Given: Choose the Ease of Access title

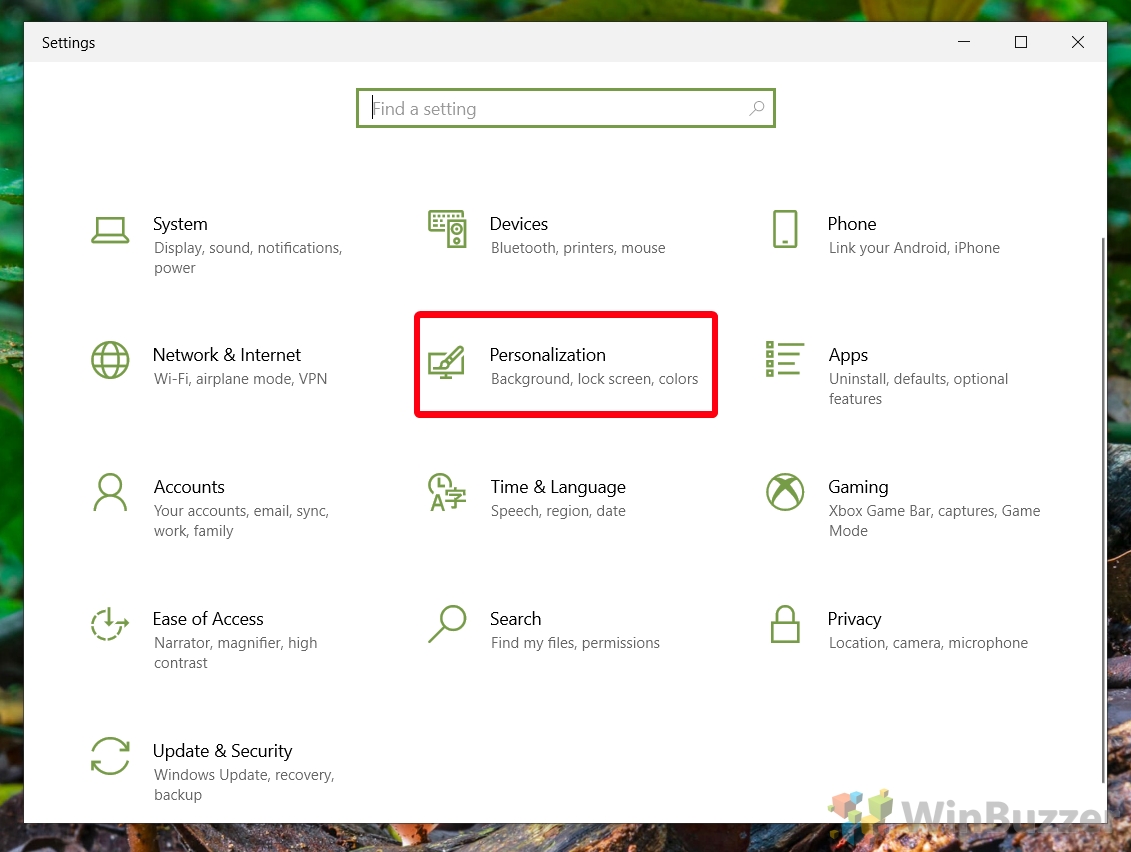Looking at the screenshot, I should [x=208, y=619].
